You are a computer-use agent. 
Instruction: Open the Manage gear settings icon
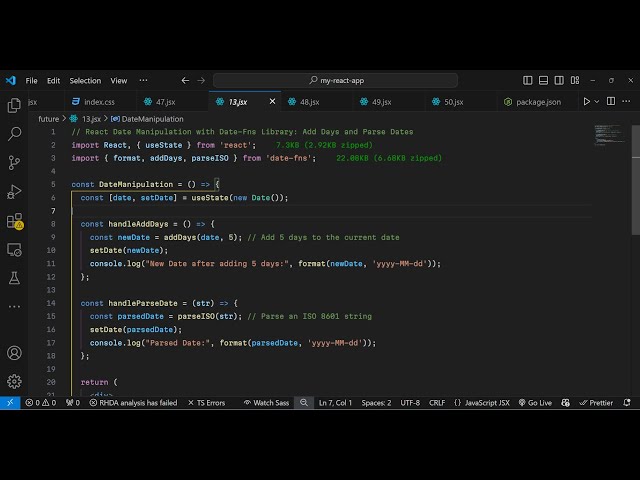[x=14, y=381]
